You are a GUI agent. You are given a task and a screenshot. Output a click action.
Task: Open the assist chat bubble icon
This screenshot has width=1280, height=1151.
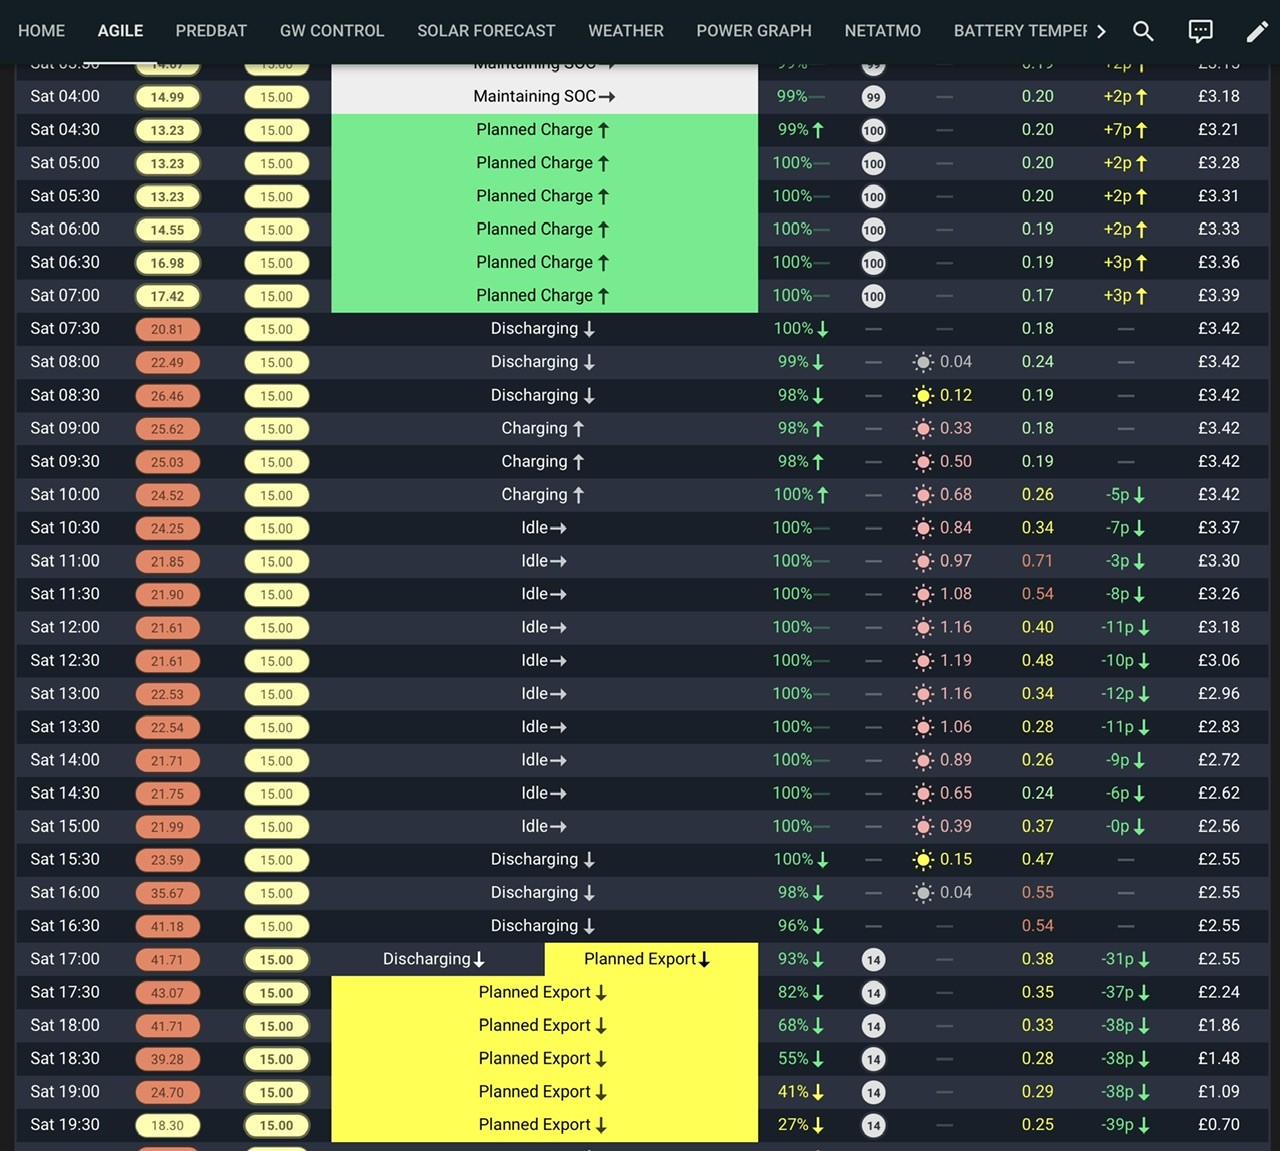[1200, 31]
